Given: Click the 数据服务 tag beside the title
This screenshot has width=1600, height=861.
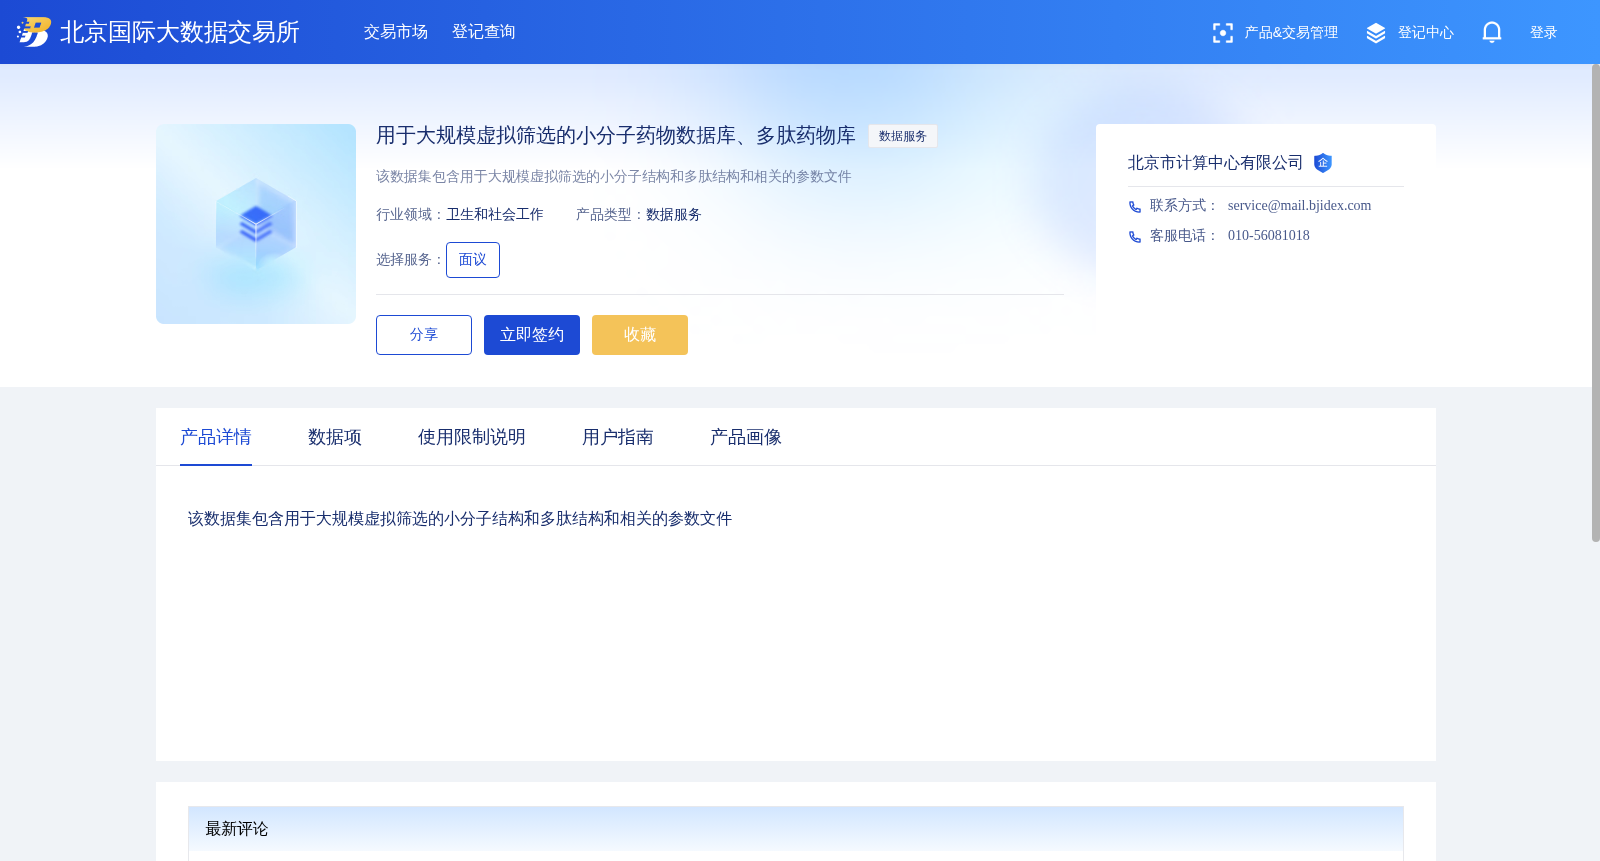Looking at the screenshot, I should tap(903, 136).
